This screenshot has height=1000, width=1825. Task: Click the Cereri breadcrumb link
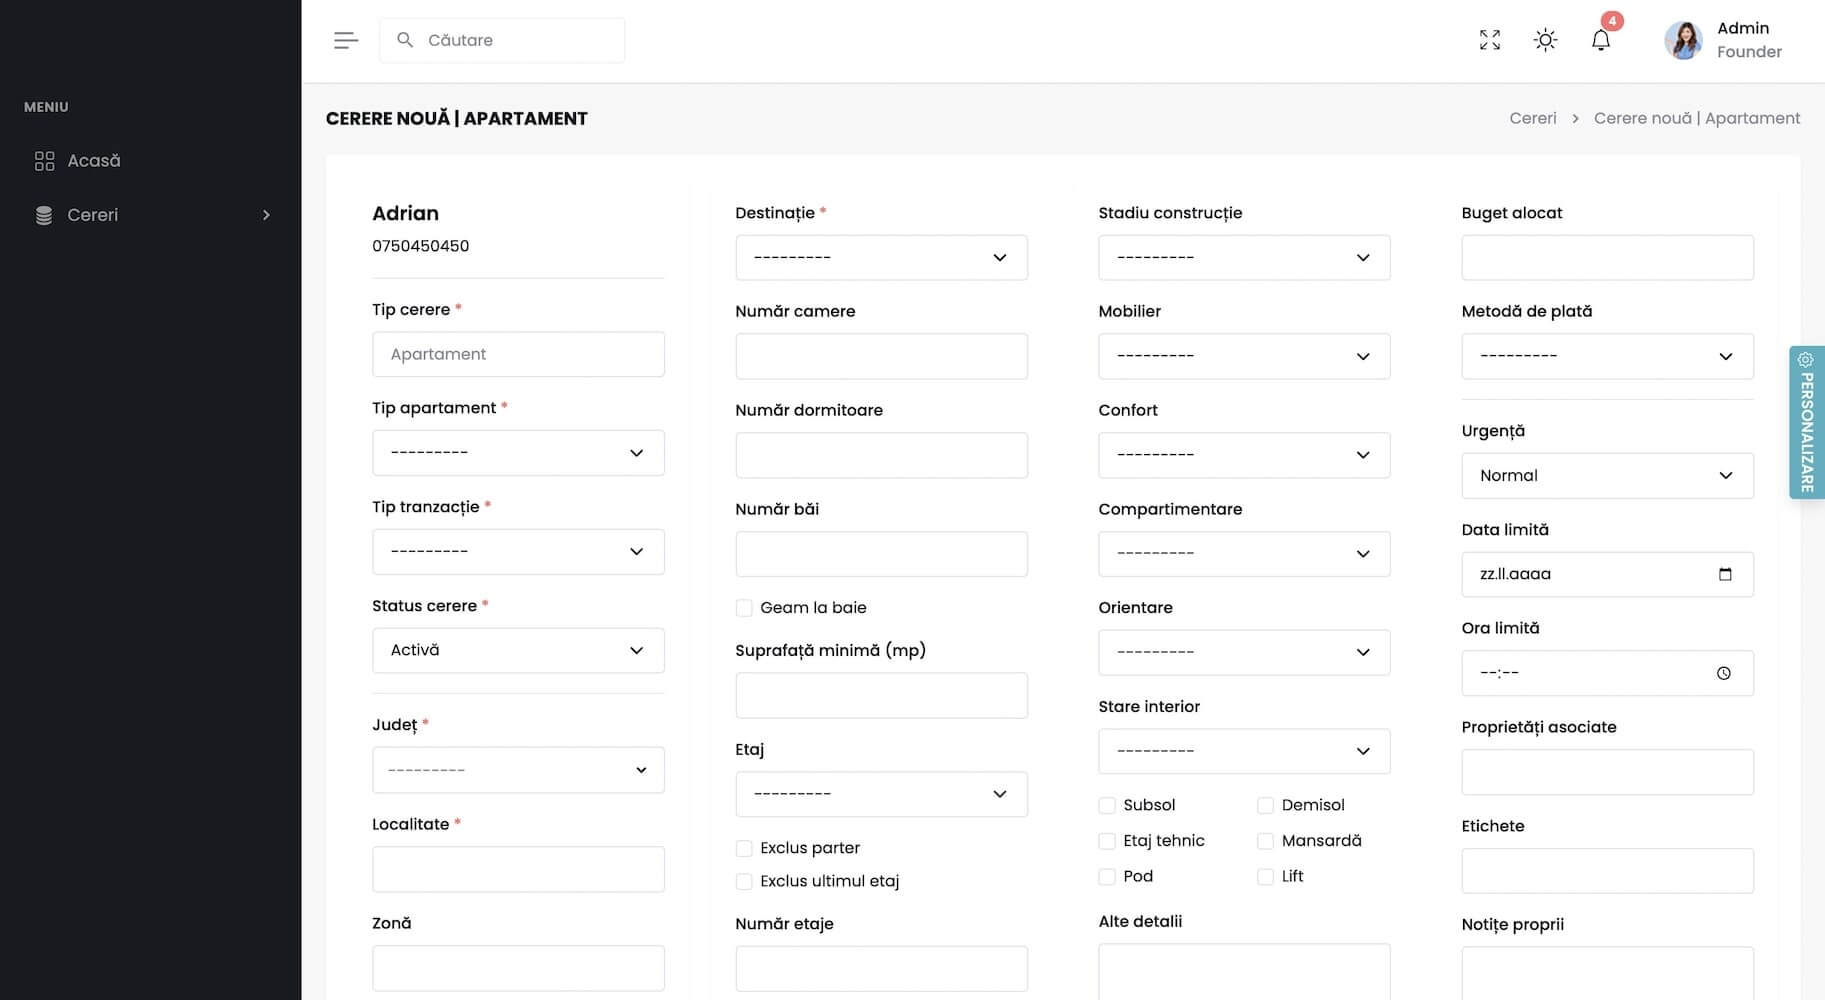click(x=1532, y=118)
